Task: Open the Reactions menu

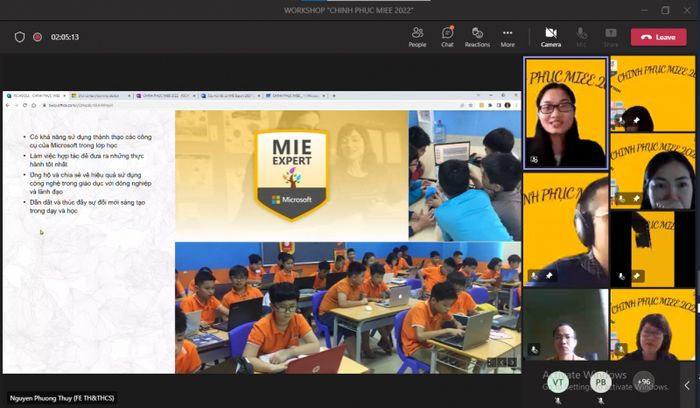Action: (x=477, y=37)
